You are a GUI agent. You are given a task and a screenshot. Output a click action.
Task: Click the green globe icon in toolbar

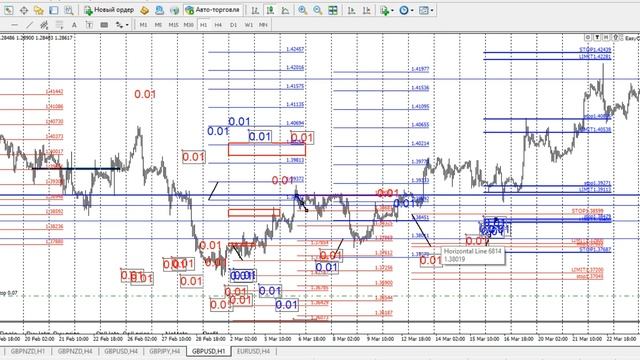point(174,10)
